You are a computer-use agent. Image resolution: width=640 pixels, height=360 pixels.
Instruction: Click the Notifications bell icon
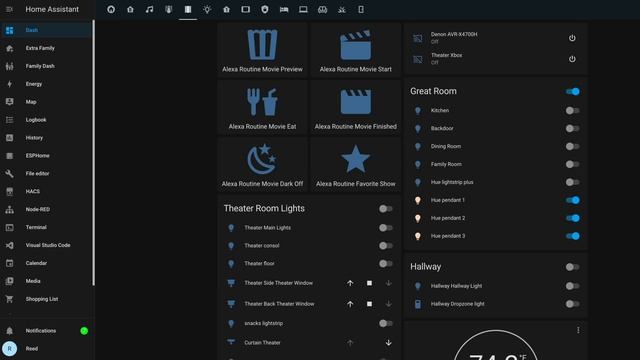(x=9, y=331)
